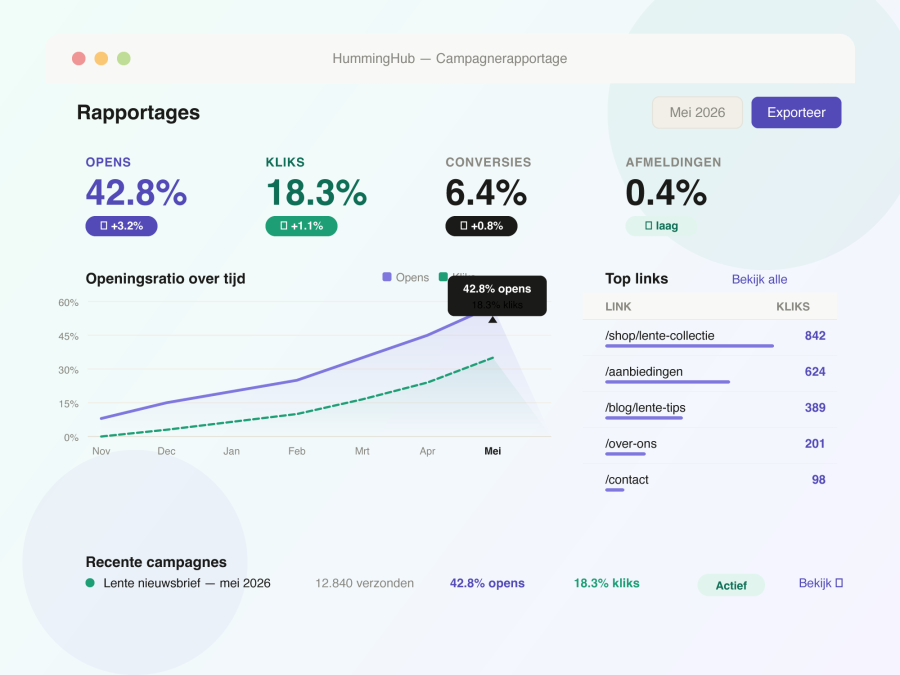Screen dimensions: 900x675
Task: Click the +0.8% conversies trend badge
Action: click(x=481, y=226)
